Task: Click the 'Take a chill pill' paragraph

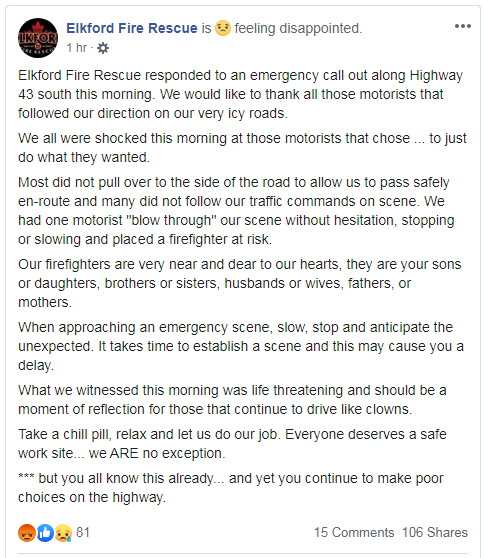Action: point(232,444)
